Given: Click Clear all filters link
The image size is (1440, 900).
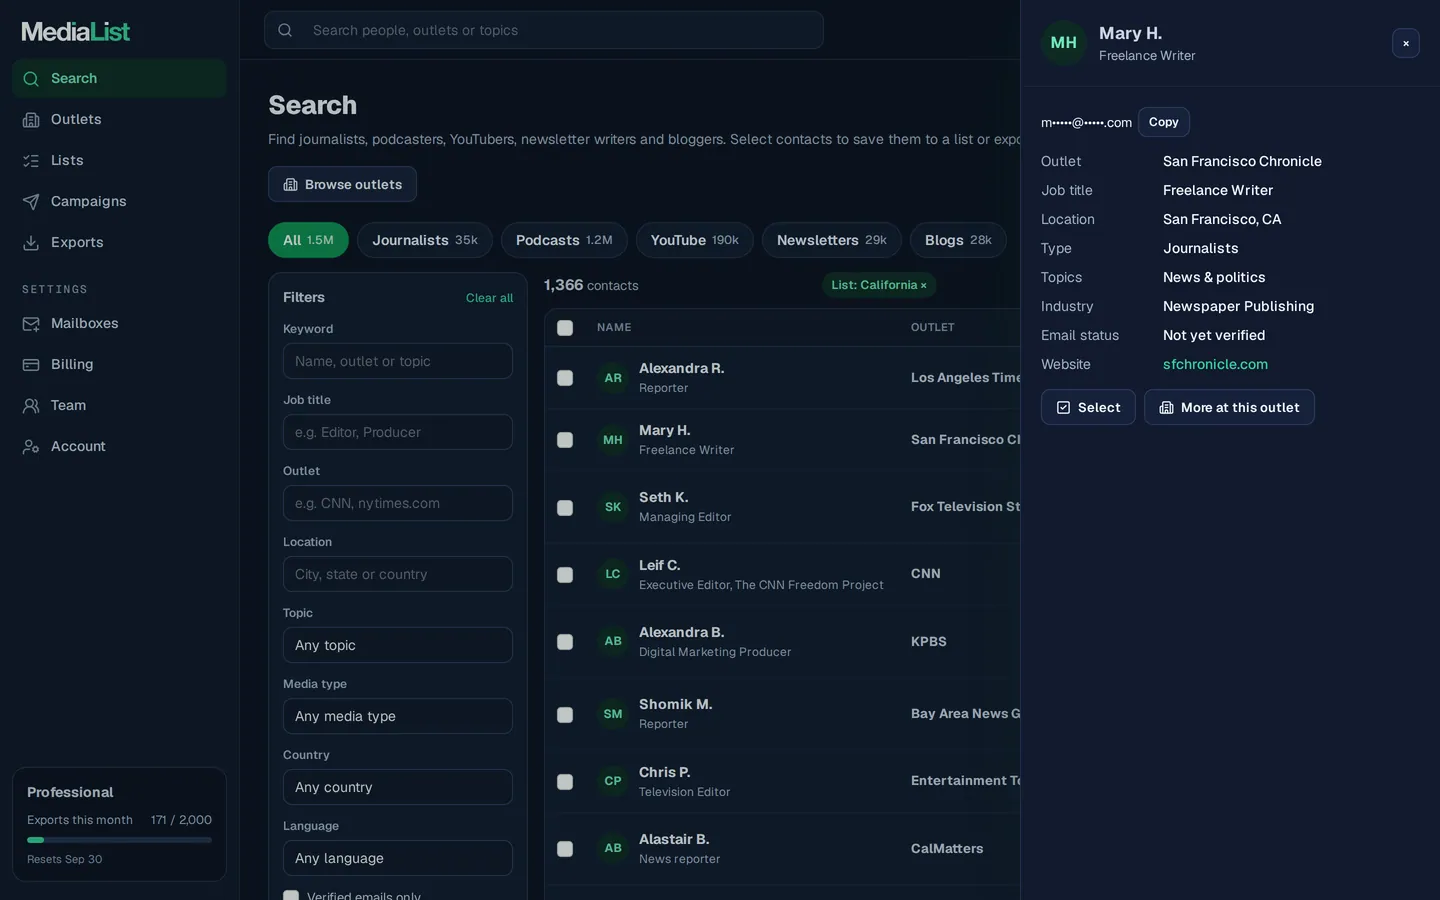Looking at the screenshot, I should [489, 298].
